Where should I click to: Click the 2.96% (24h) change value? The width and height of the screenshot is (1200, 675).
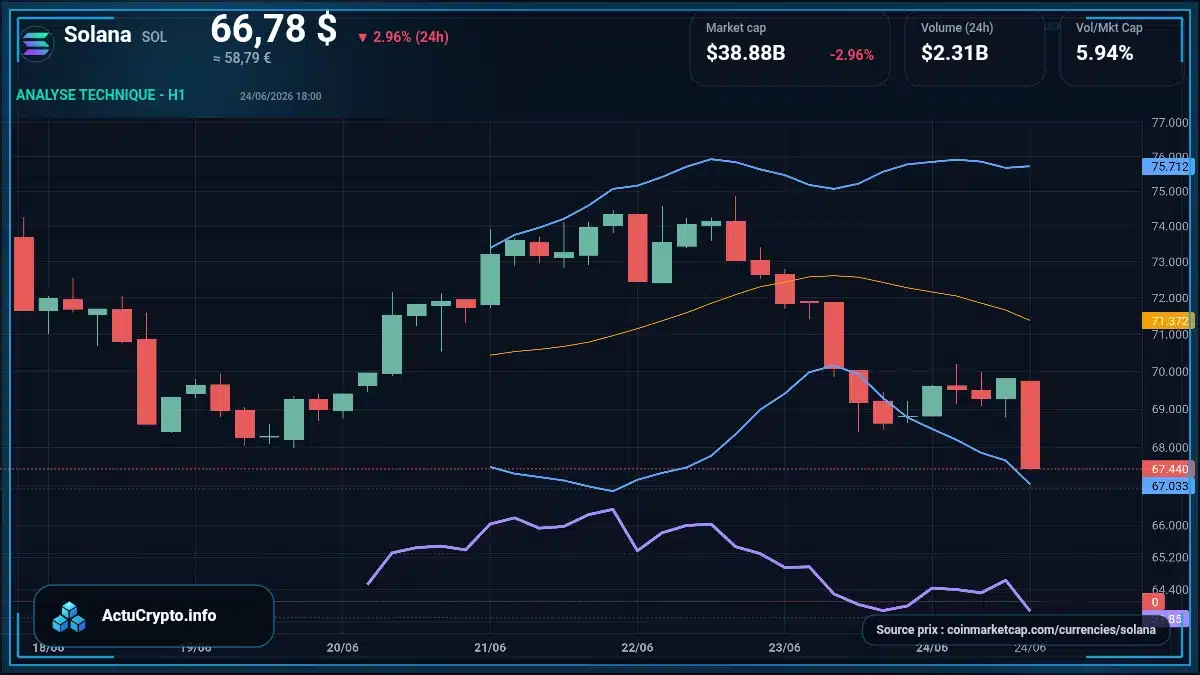tap(410, 38)
